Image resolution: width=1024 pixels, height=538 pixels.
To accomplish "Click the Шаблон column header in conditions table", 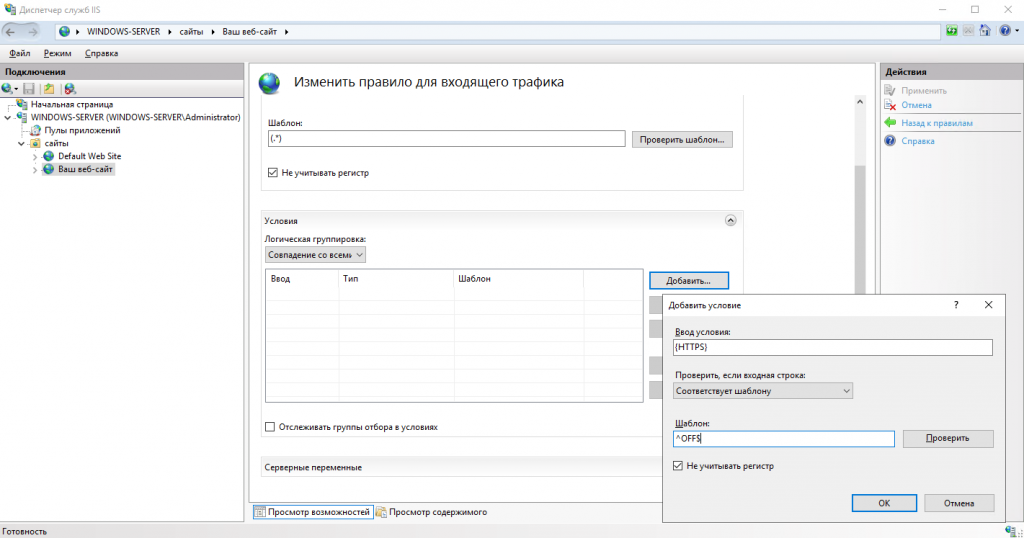I will tap(519, 279).
